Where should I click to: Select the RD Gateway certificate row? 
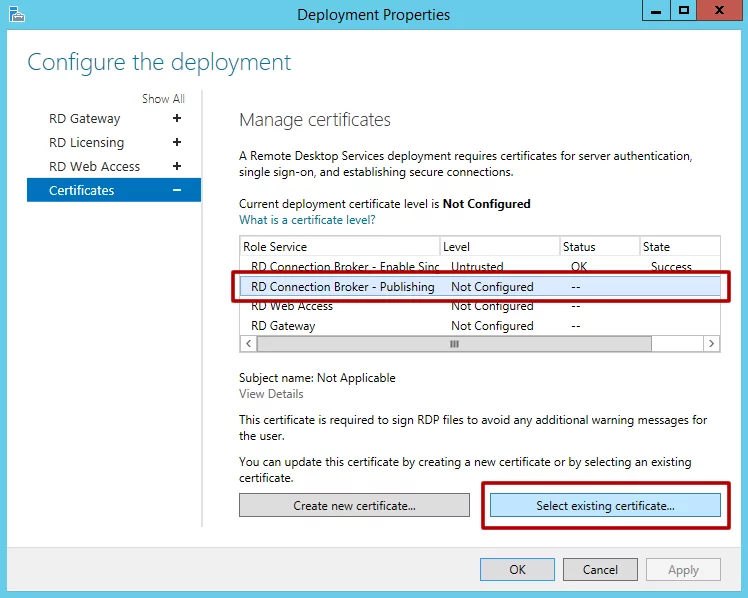click(x=283, y=326)
